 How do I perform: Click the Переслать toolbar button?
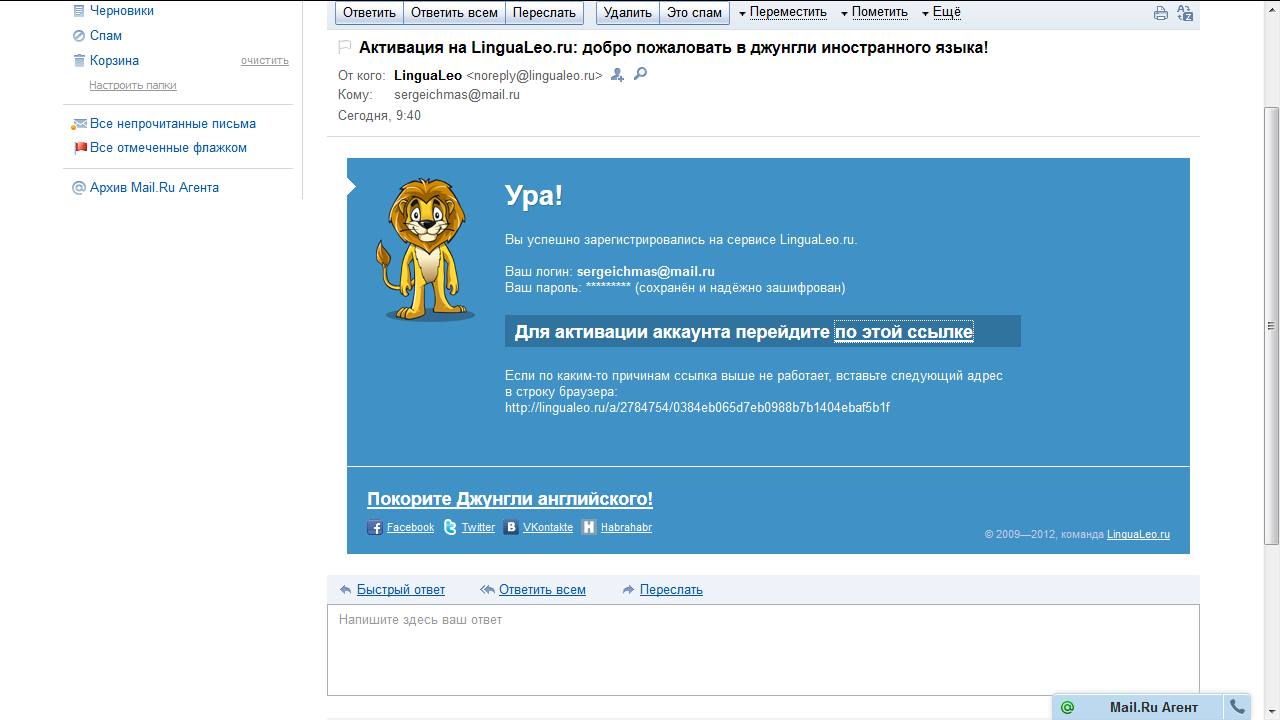coord(544,12)
